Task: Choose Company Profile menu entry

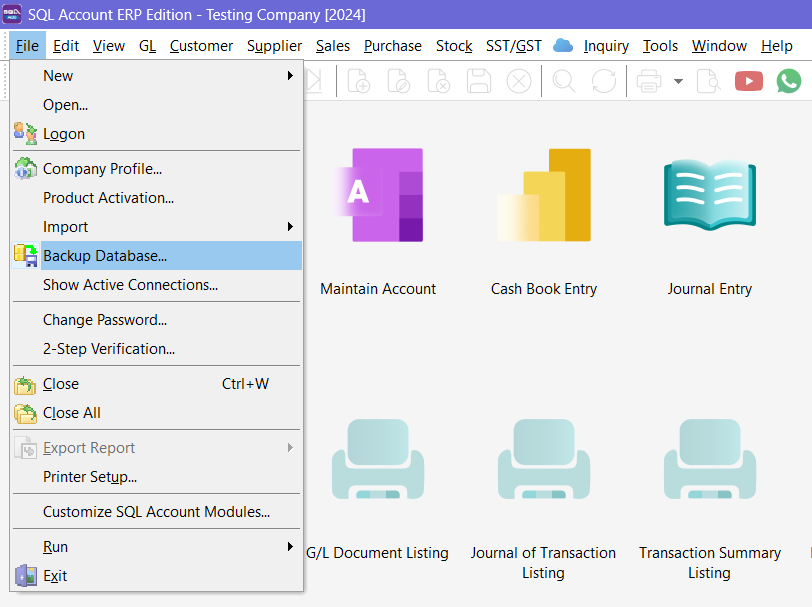Action: pos(102,169)
